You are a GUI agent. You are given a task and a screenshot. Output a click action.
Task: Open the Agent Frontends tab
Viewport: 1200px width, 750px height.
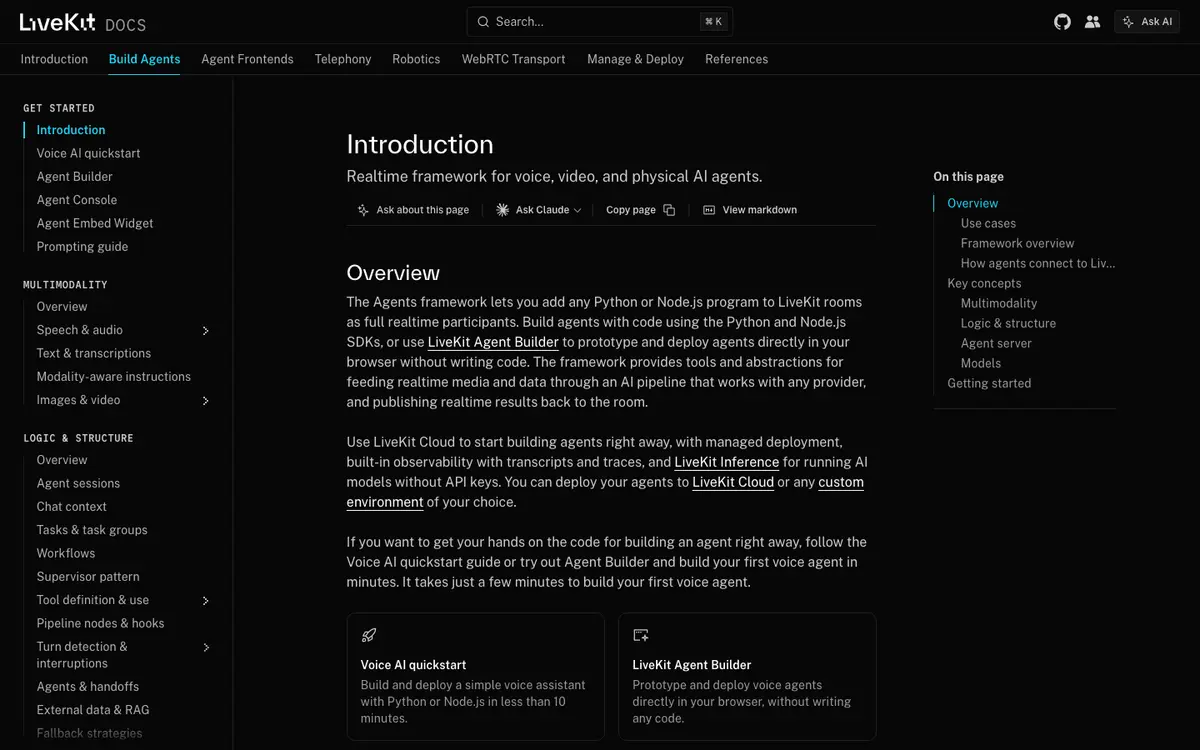point(247,59)
